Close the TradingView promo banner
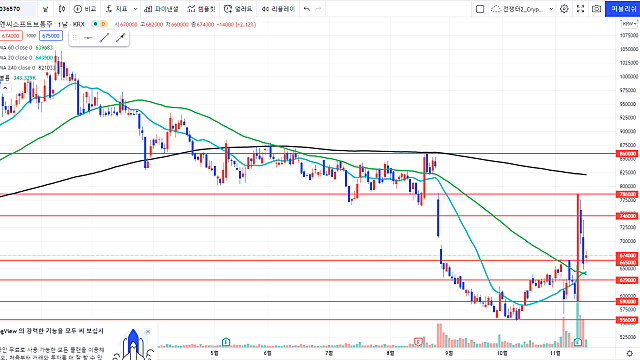 [148, 331]
